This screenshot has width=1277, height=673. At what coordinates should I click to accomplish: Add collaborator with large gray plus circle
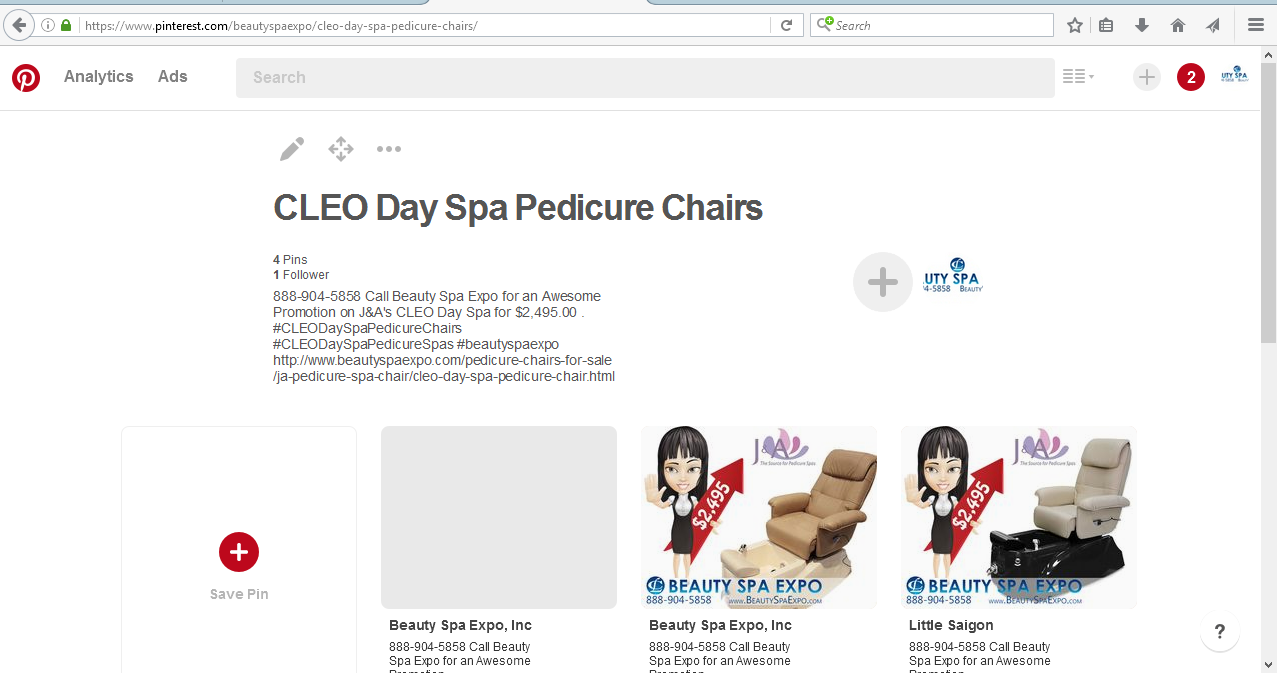coord(883,282)
